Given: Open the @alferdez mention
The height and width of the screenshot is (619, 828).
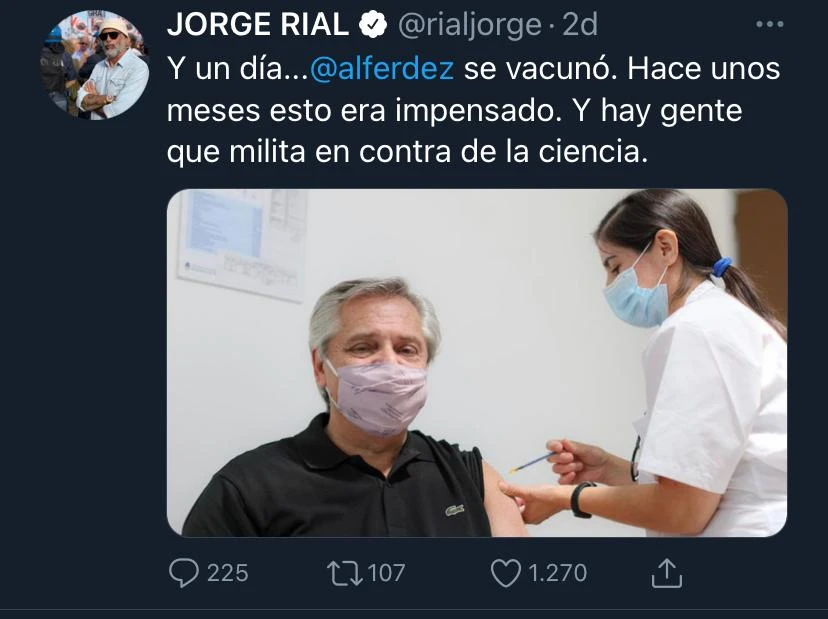Looking at the screenshot, I should click(x=382, y=69).
